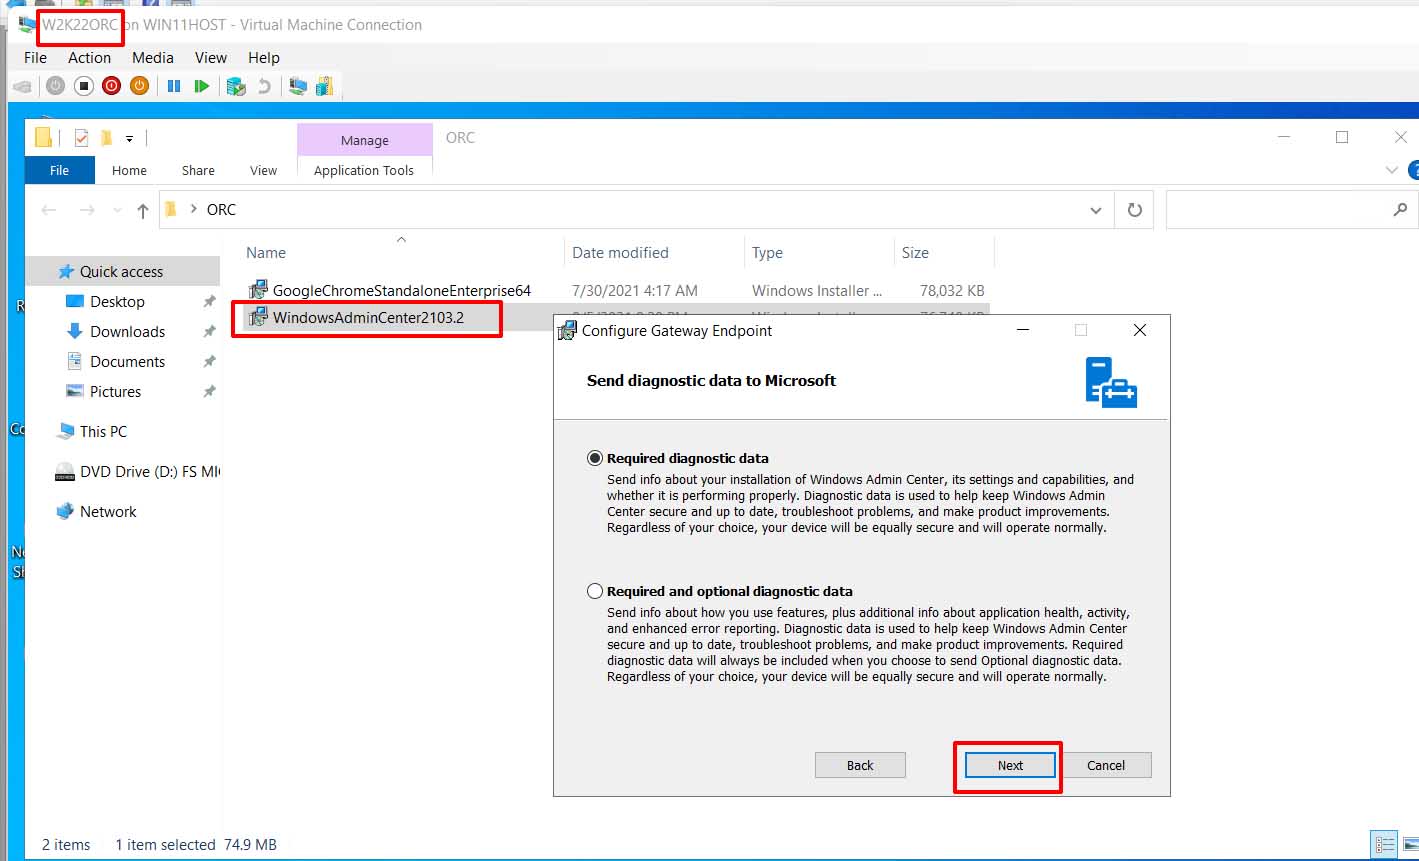Go forward in File Explorer
1419x861 pixels.
87,210
